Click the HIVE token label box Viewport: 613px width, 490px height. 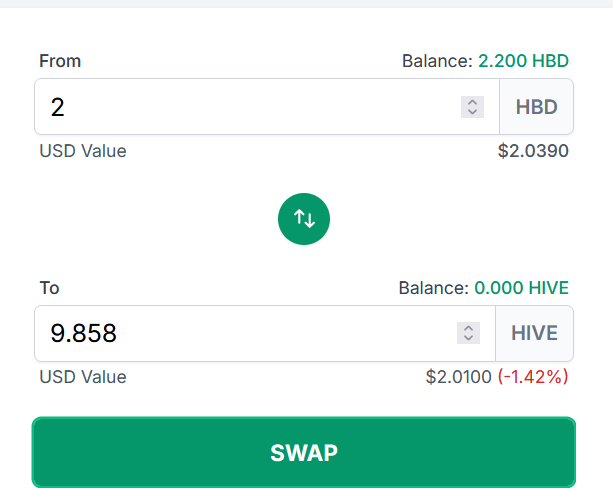pyautogui.click(x=534, y=333)
